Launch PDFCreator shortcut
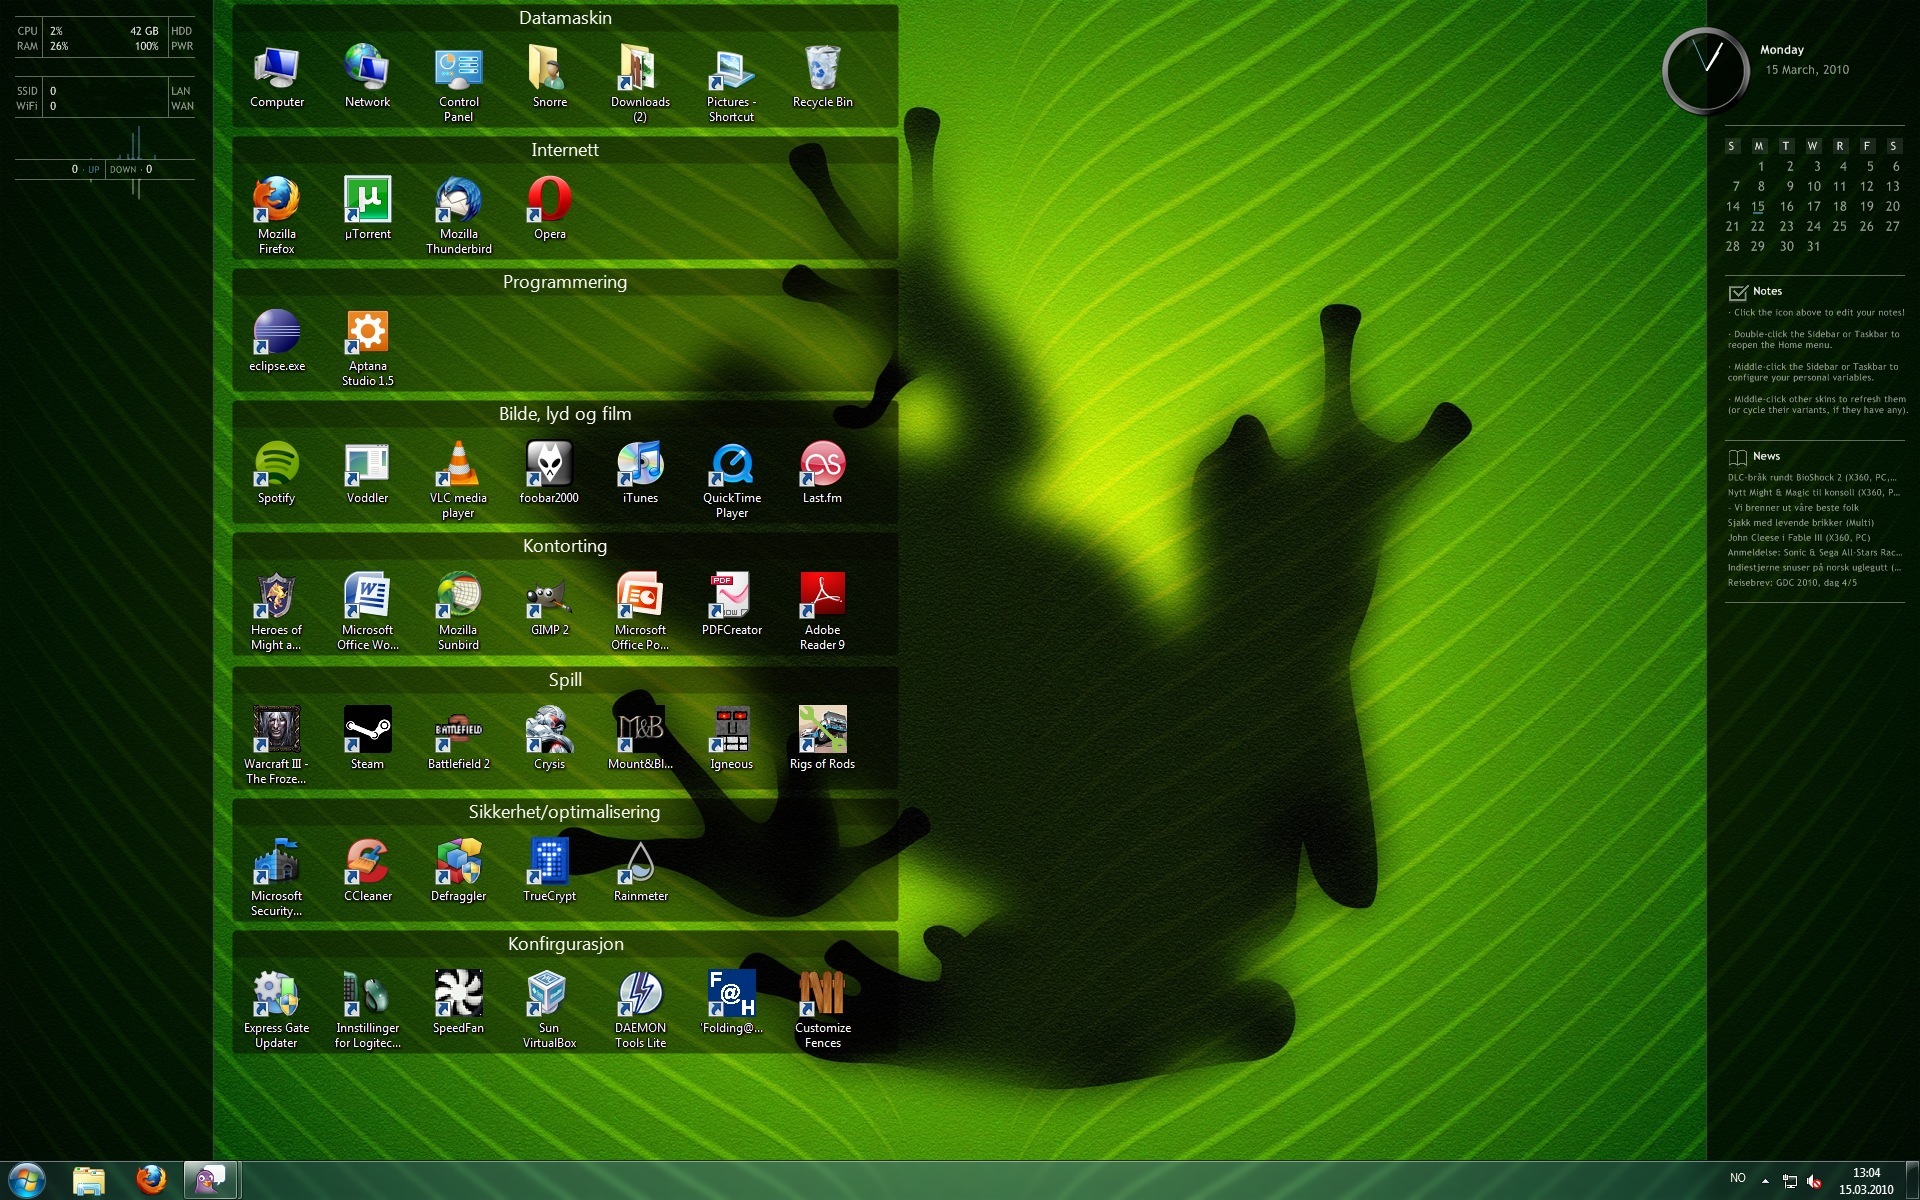This screenshot has width=1920, height=1200. (732, 605)
